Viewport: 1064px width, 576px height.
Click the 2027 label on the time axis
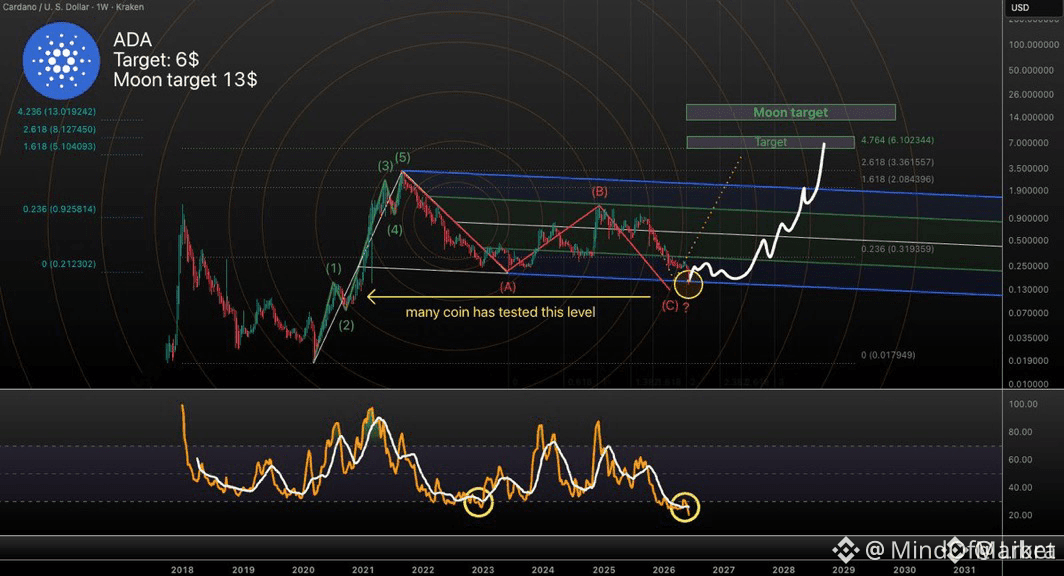click(723, 570)
